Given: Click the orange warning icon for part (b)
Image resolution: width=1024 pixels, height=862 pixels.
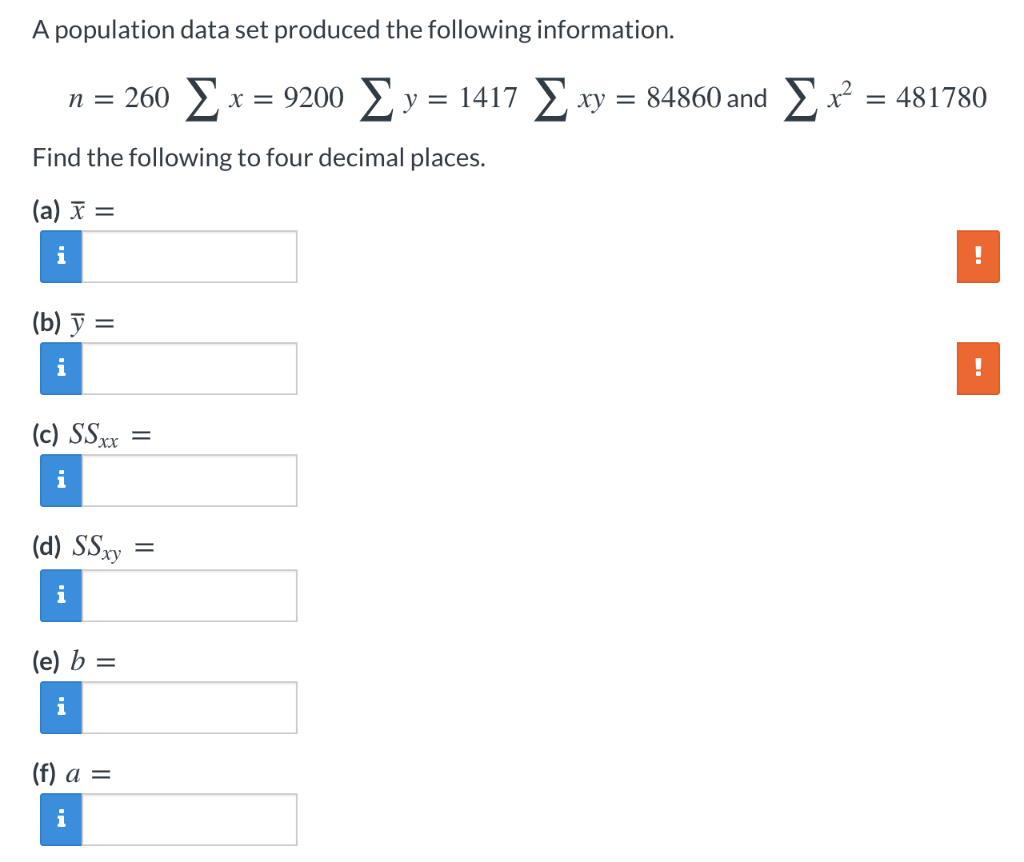Looking at the screenshot, I should tap(977, 368).
